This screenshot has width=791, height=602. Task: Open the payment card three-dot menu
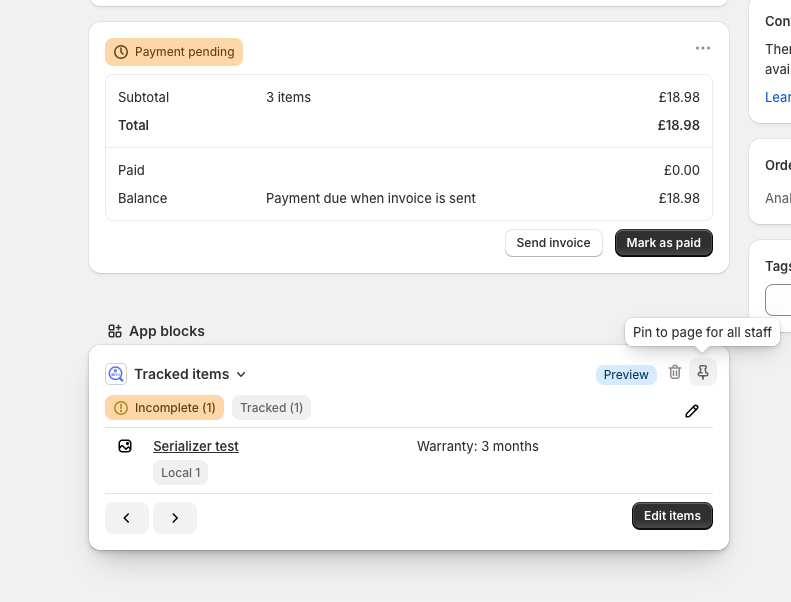(703, 48)
